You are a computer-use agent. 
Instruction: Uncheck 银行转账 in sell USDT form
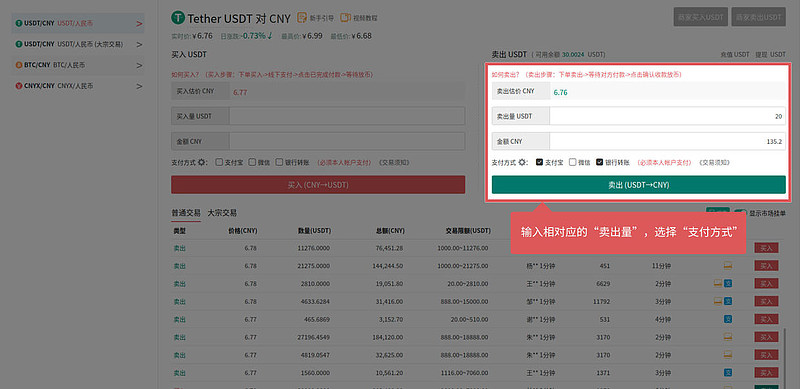coord(599,162)
